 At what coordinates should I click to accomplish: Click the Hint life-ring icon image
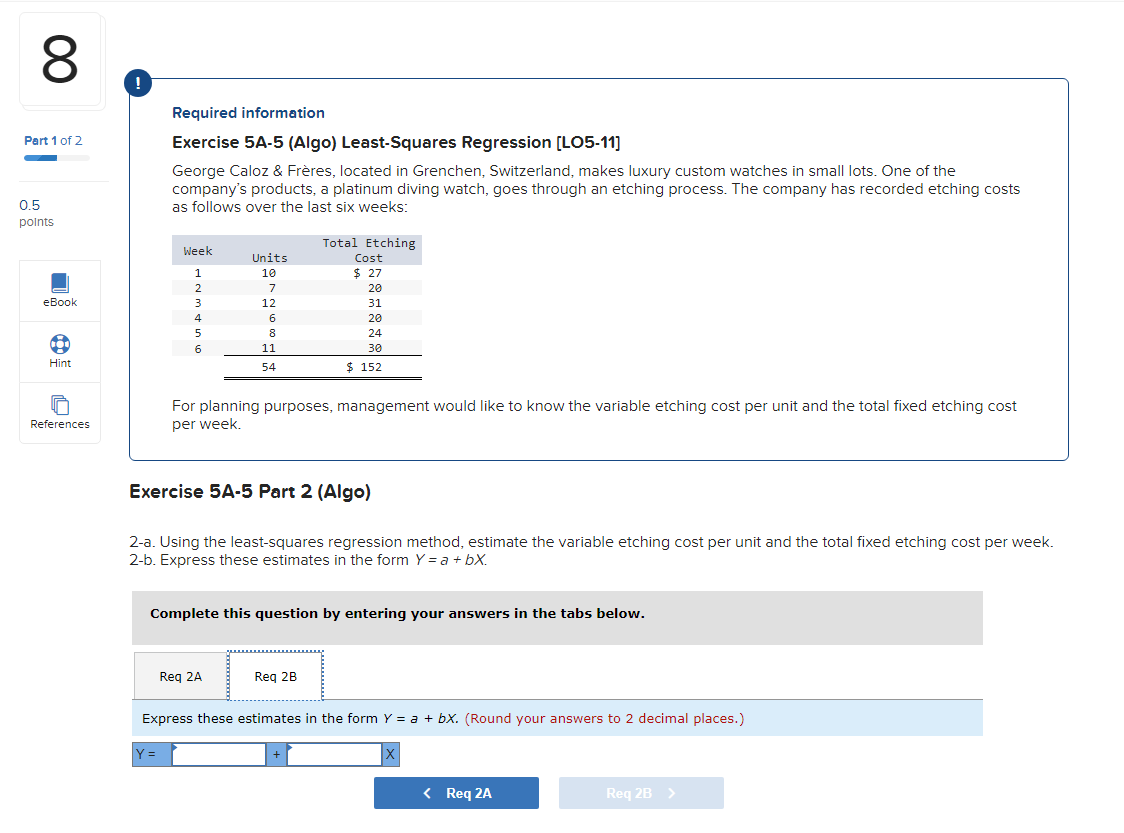pos(59,344)
